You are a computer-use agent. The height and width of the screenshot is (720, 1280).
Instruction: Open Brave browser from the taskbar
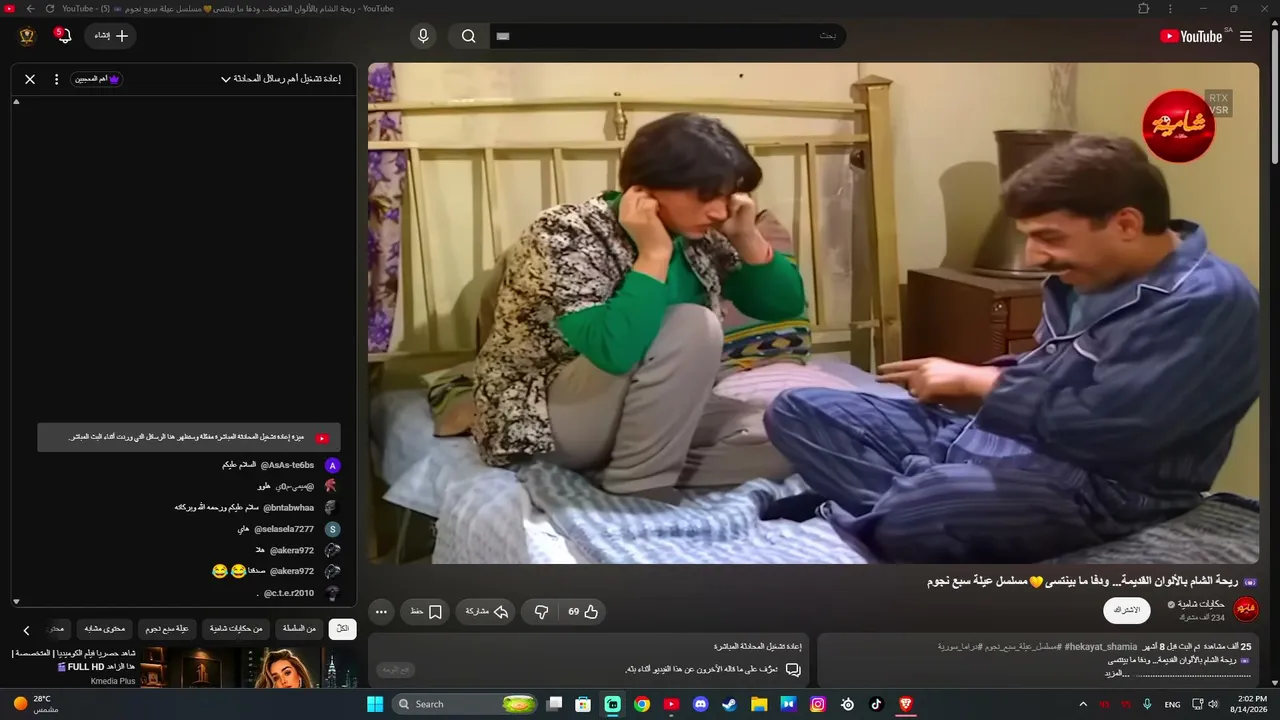906,704
